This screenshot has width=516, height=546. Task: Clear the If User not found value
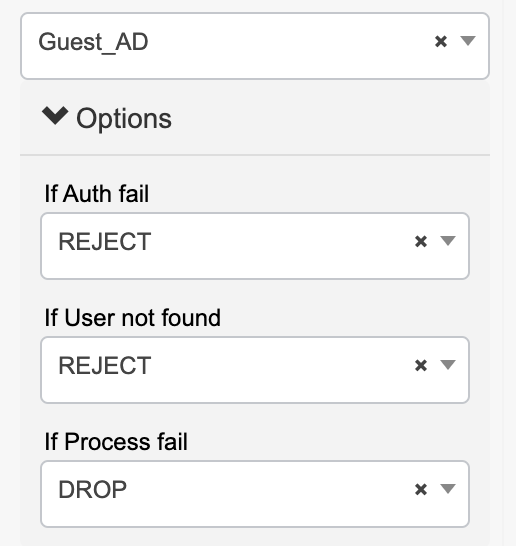421,365
